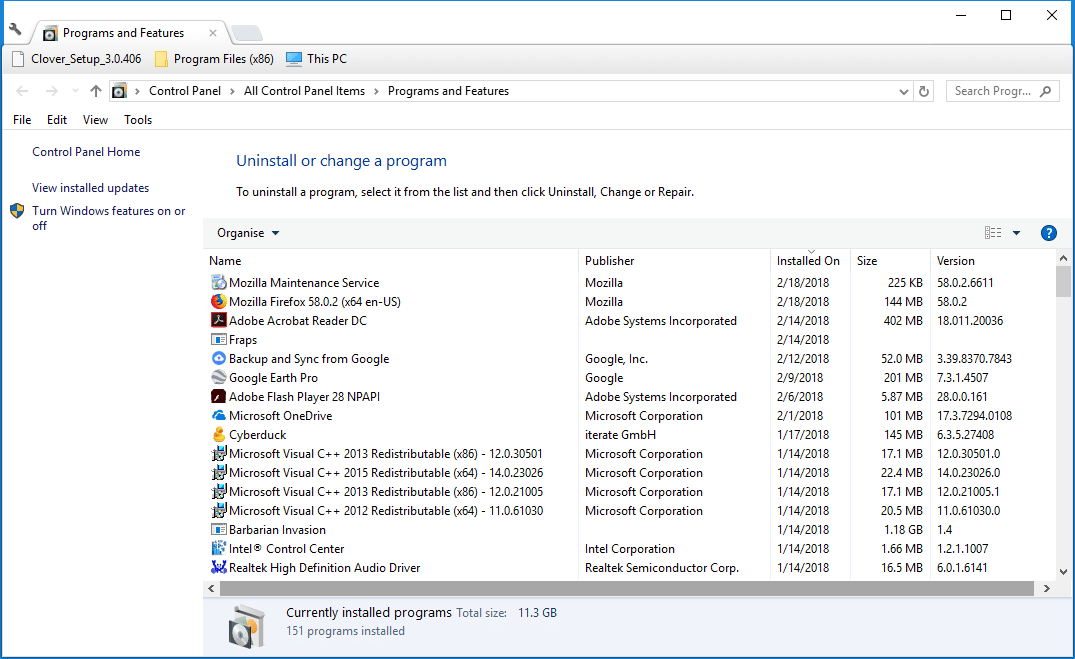The image size is (1075, 659).
Task: Select the Adobe Acrobat Reader DC icon
Action: click(x=219, y=320)
